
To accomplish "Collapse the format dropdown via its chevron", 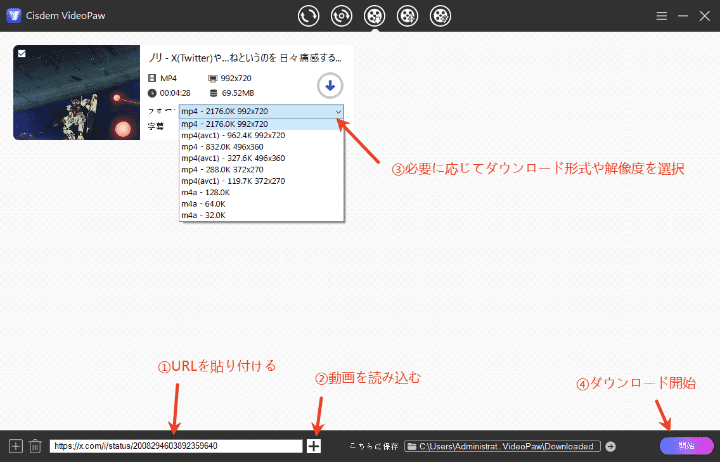I will [x=338, y=112].
